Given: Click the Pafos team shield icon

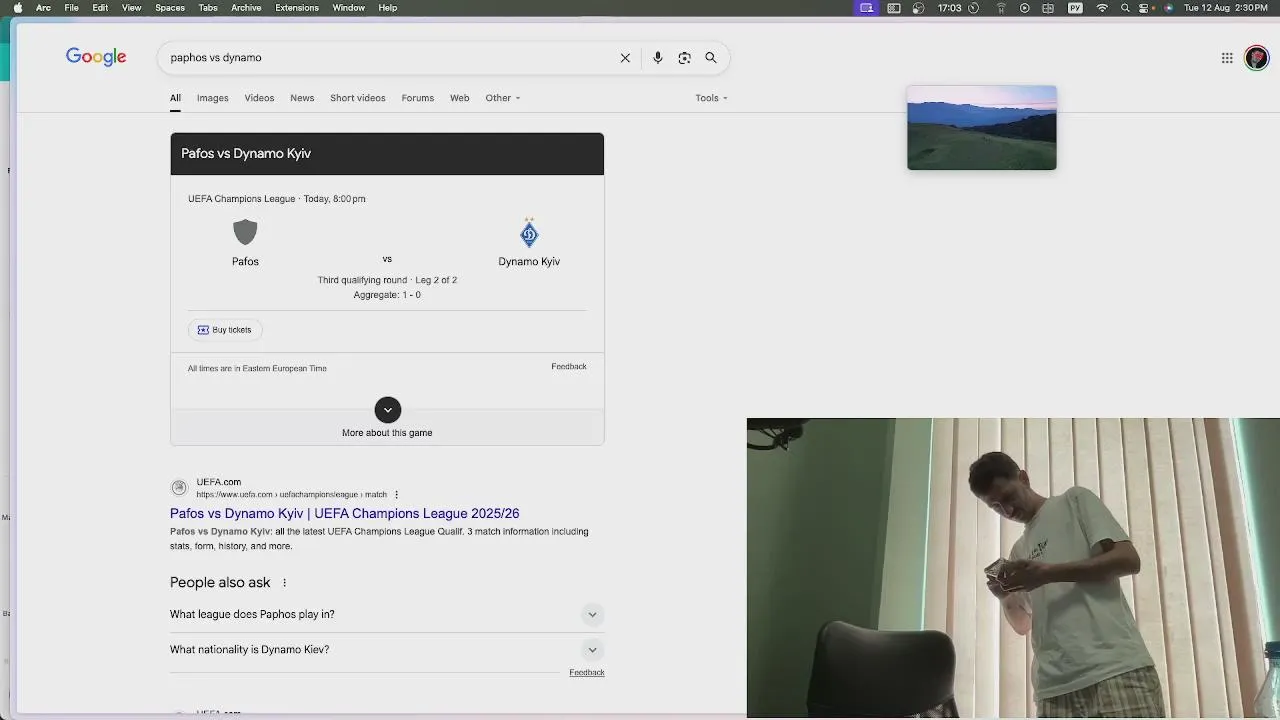Looking at the screenshot, I should [245, 232].
